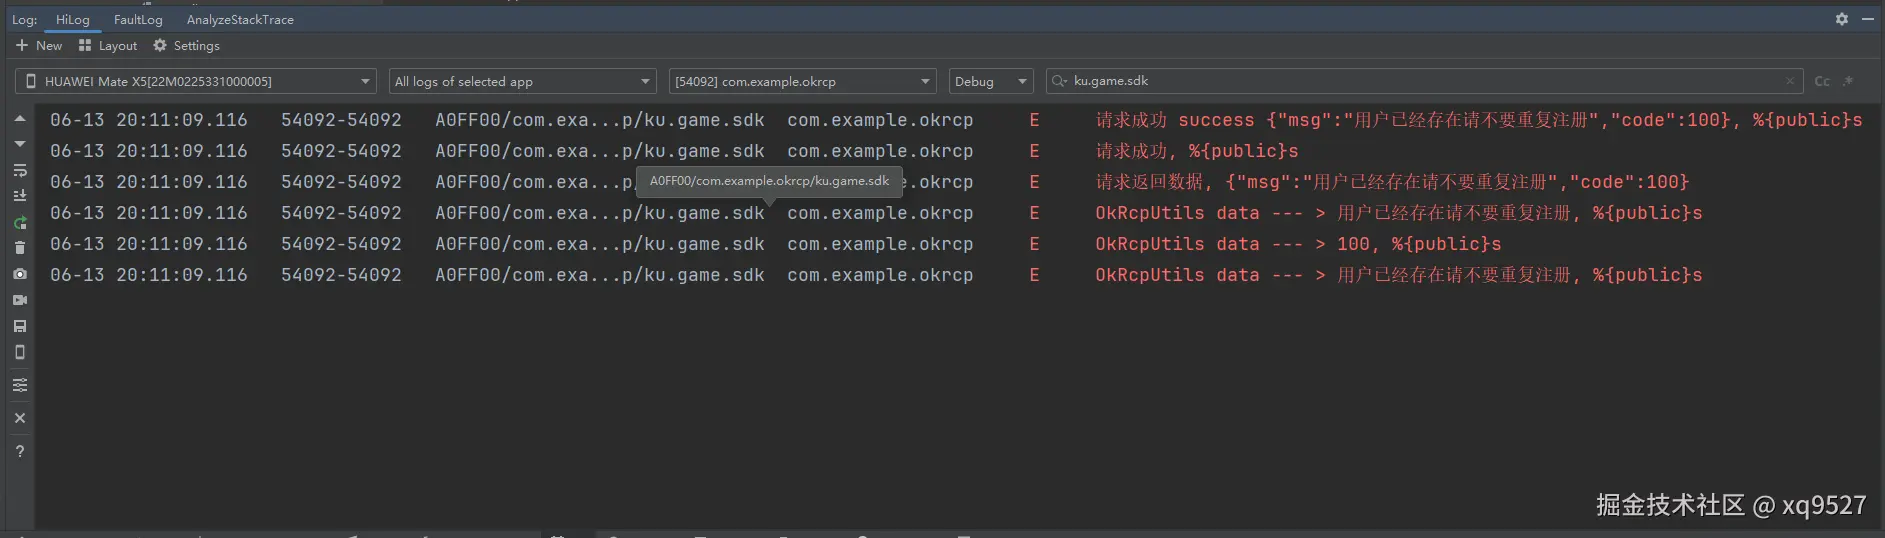The image size is (1885, 538).
Task: Toggle soft-wrap lines icon
Action: 20,170
